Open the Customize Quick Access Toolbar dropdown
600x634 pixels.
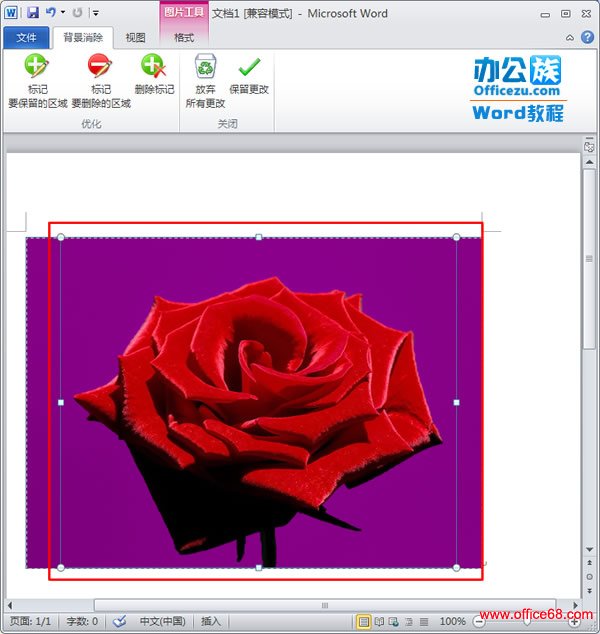[96, 13]
